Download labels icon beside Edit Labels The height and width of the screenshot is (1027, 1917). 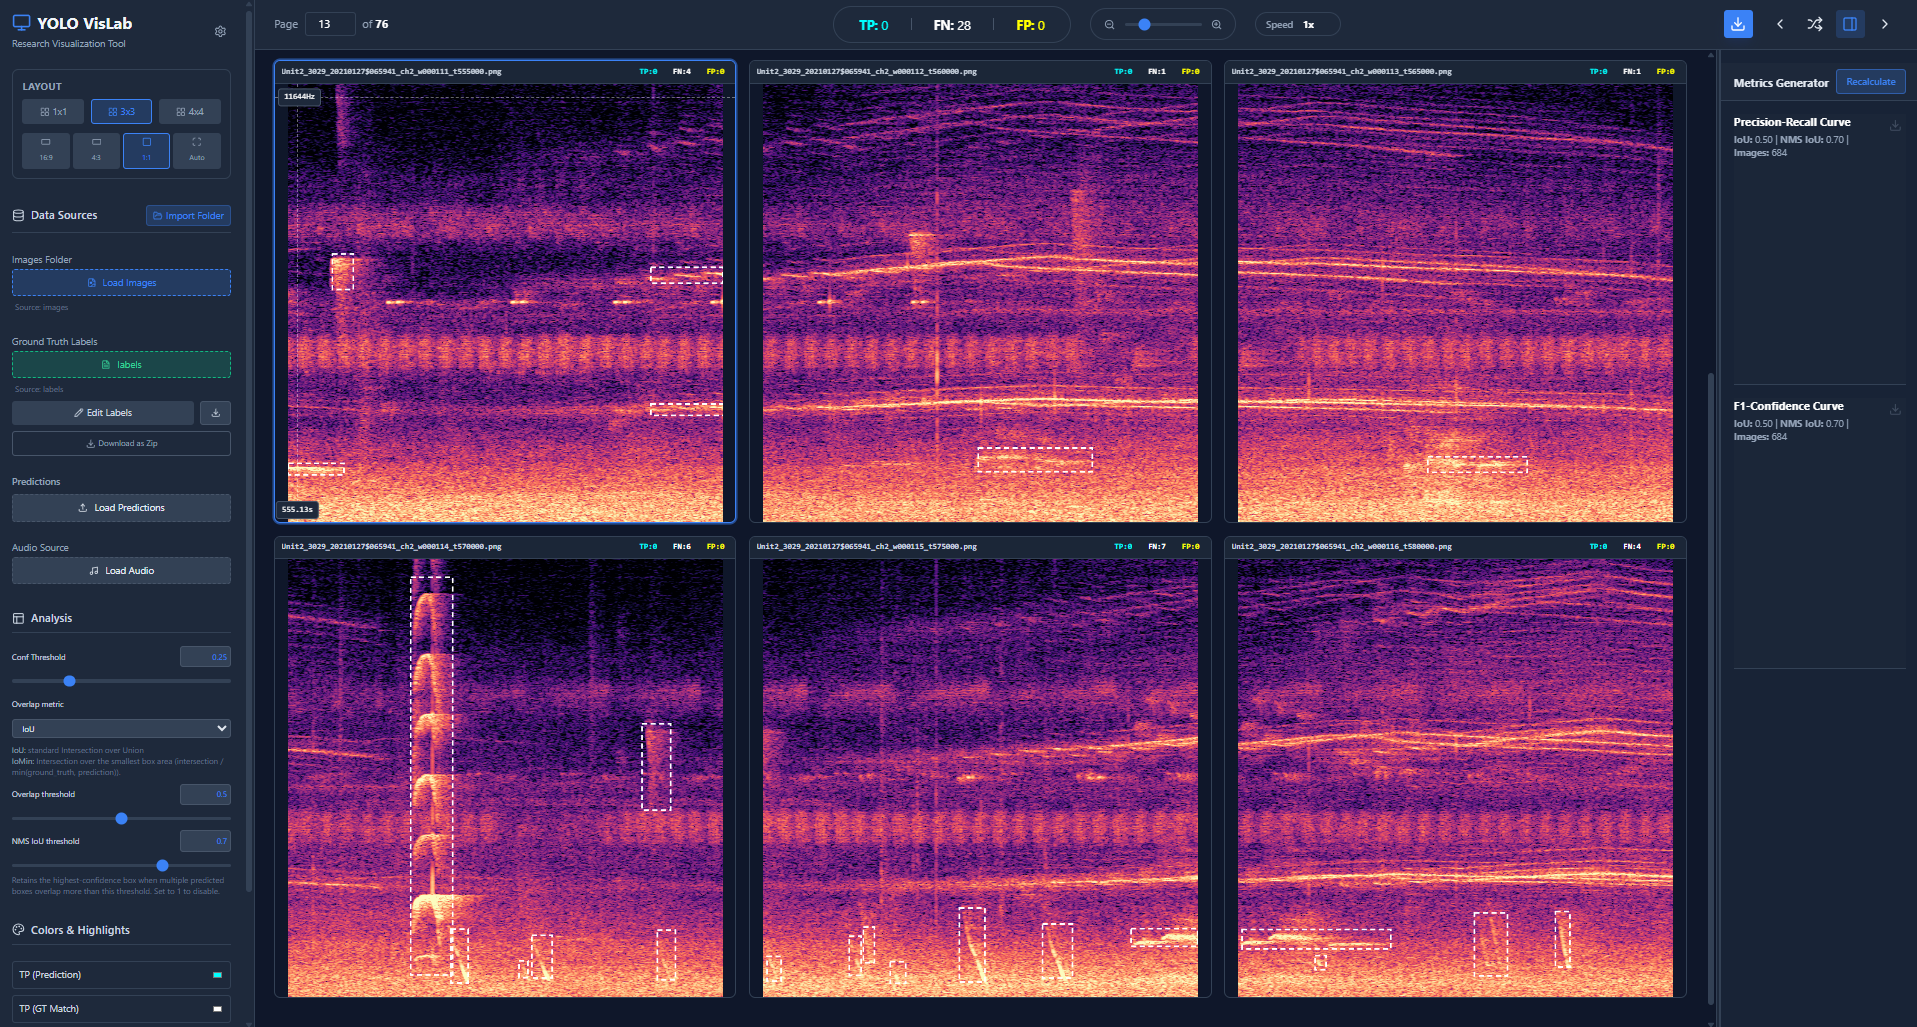click(x=215, y=413)
